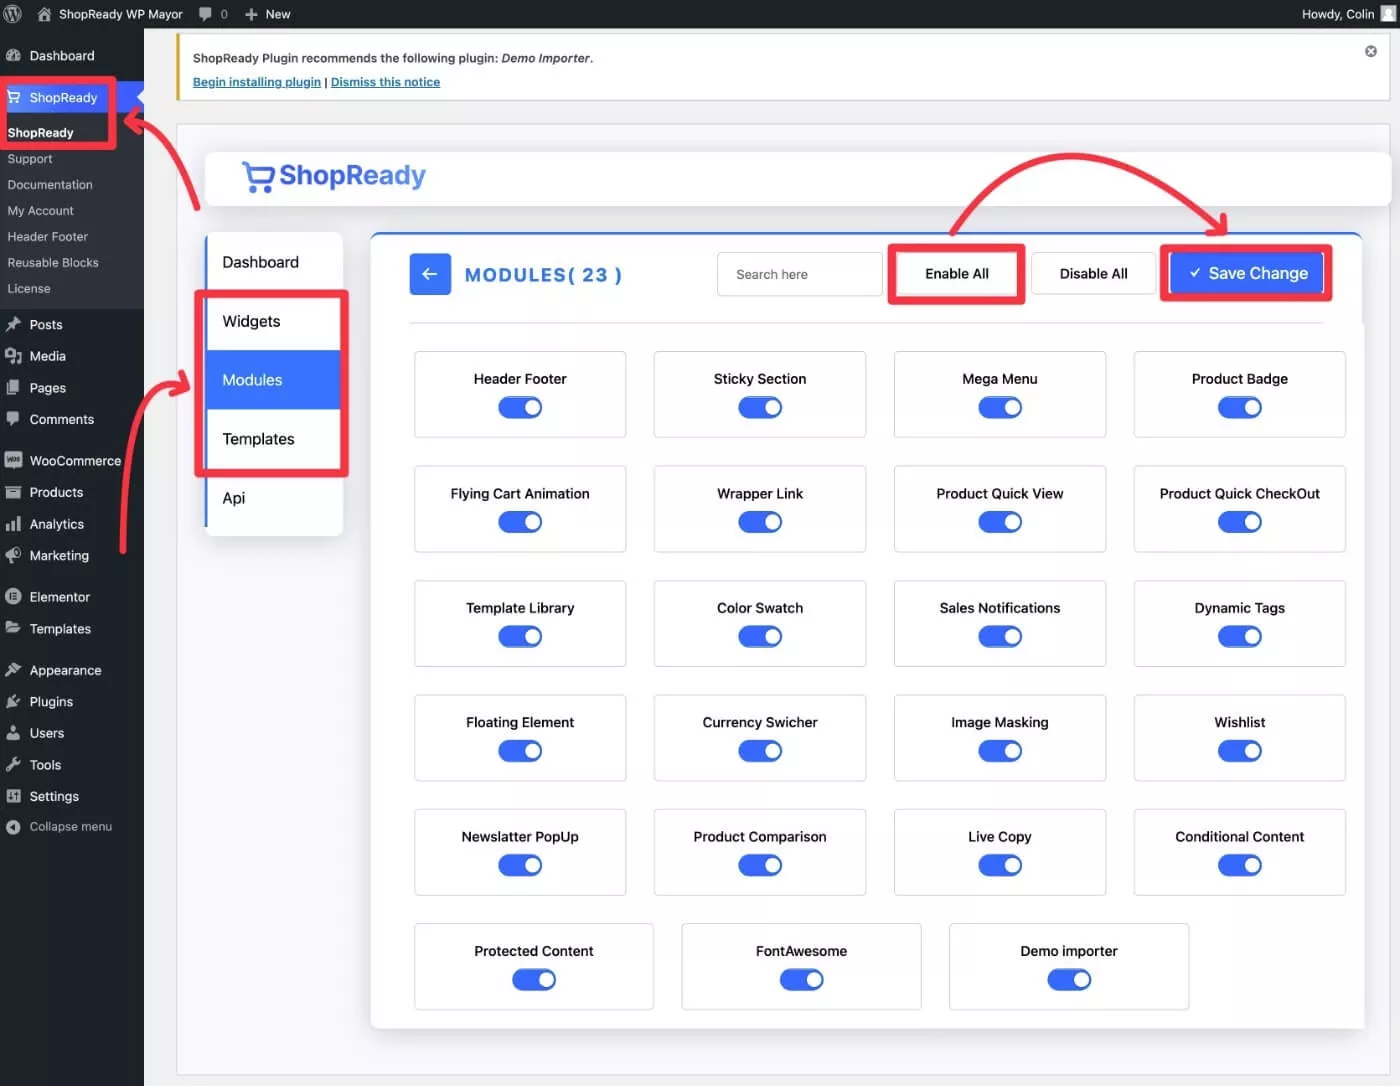The height and width of the screenshot is (1086, 1400).
Task: Open the Documentation submenu link
Action: tap(50, 185)
